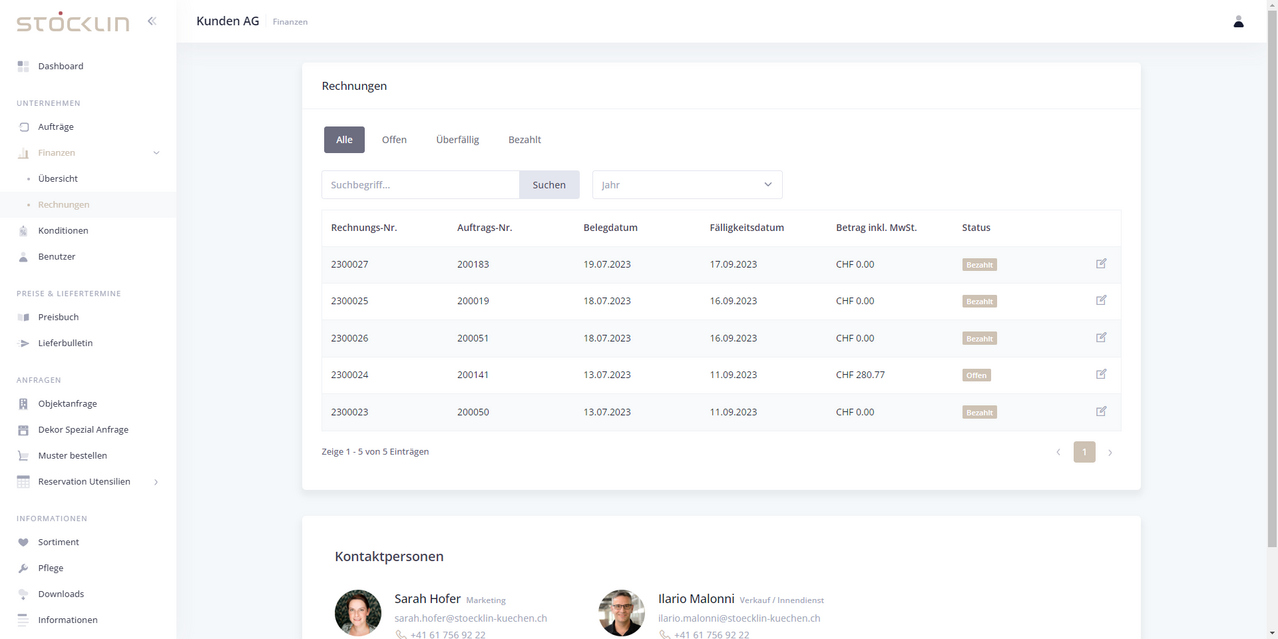The width and height of the screenshot is (1278, 639).
Task: Focus the Suchbegriff search field
Action: pyautogui.click(x=420, y=185)
